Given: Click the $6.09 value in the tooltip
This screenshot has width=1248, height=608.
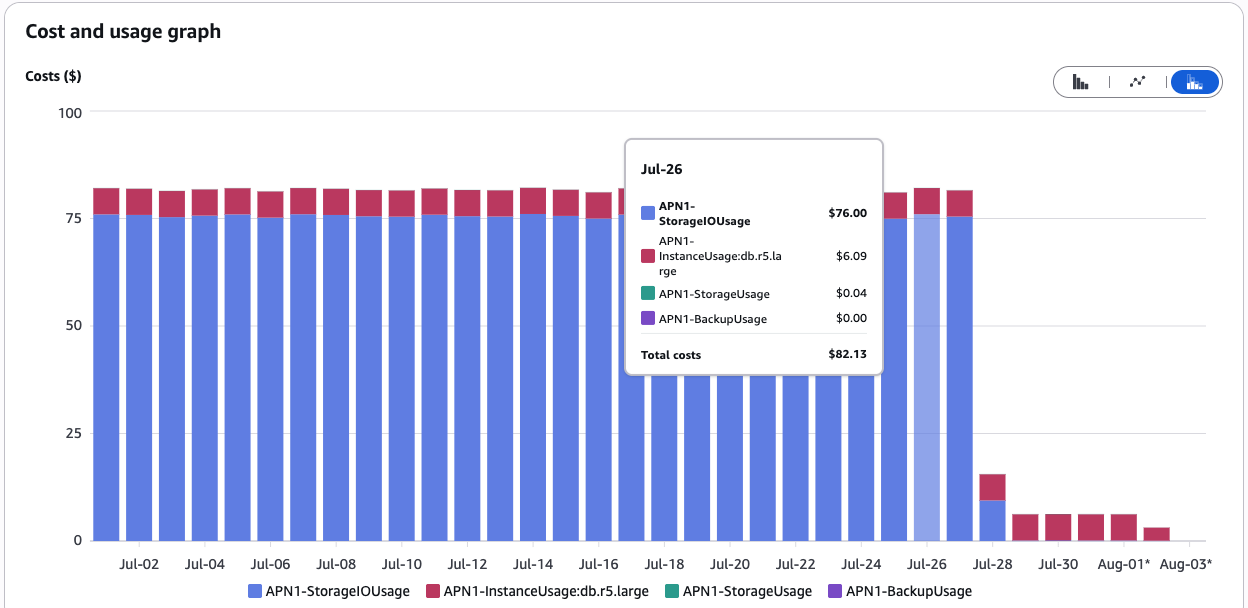Looking at the screenshot, I should coord(851,256).
